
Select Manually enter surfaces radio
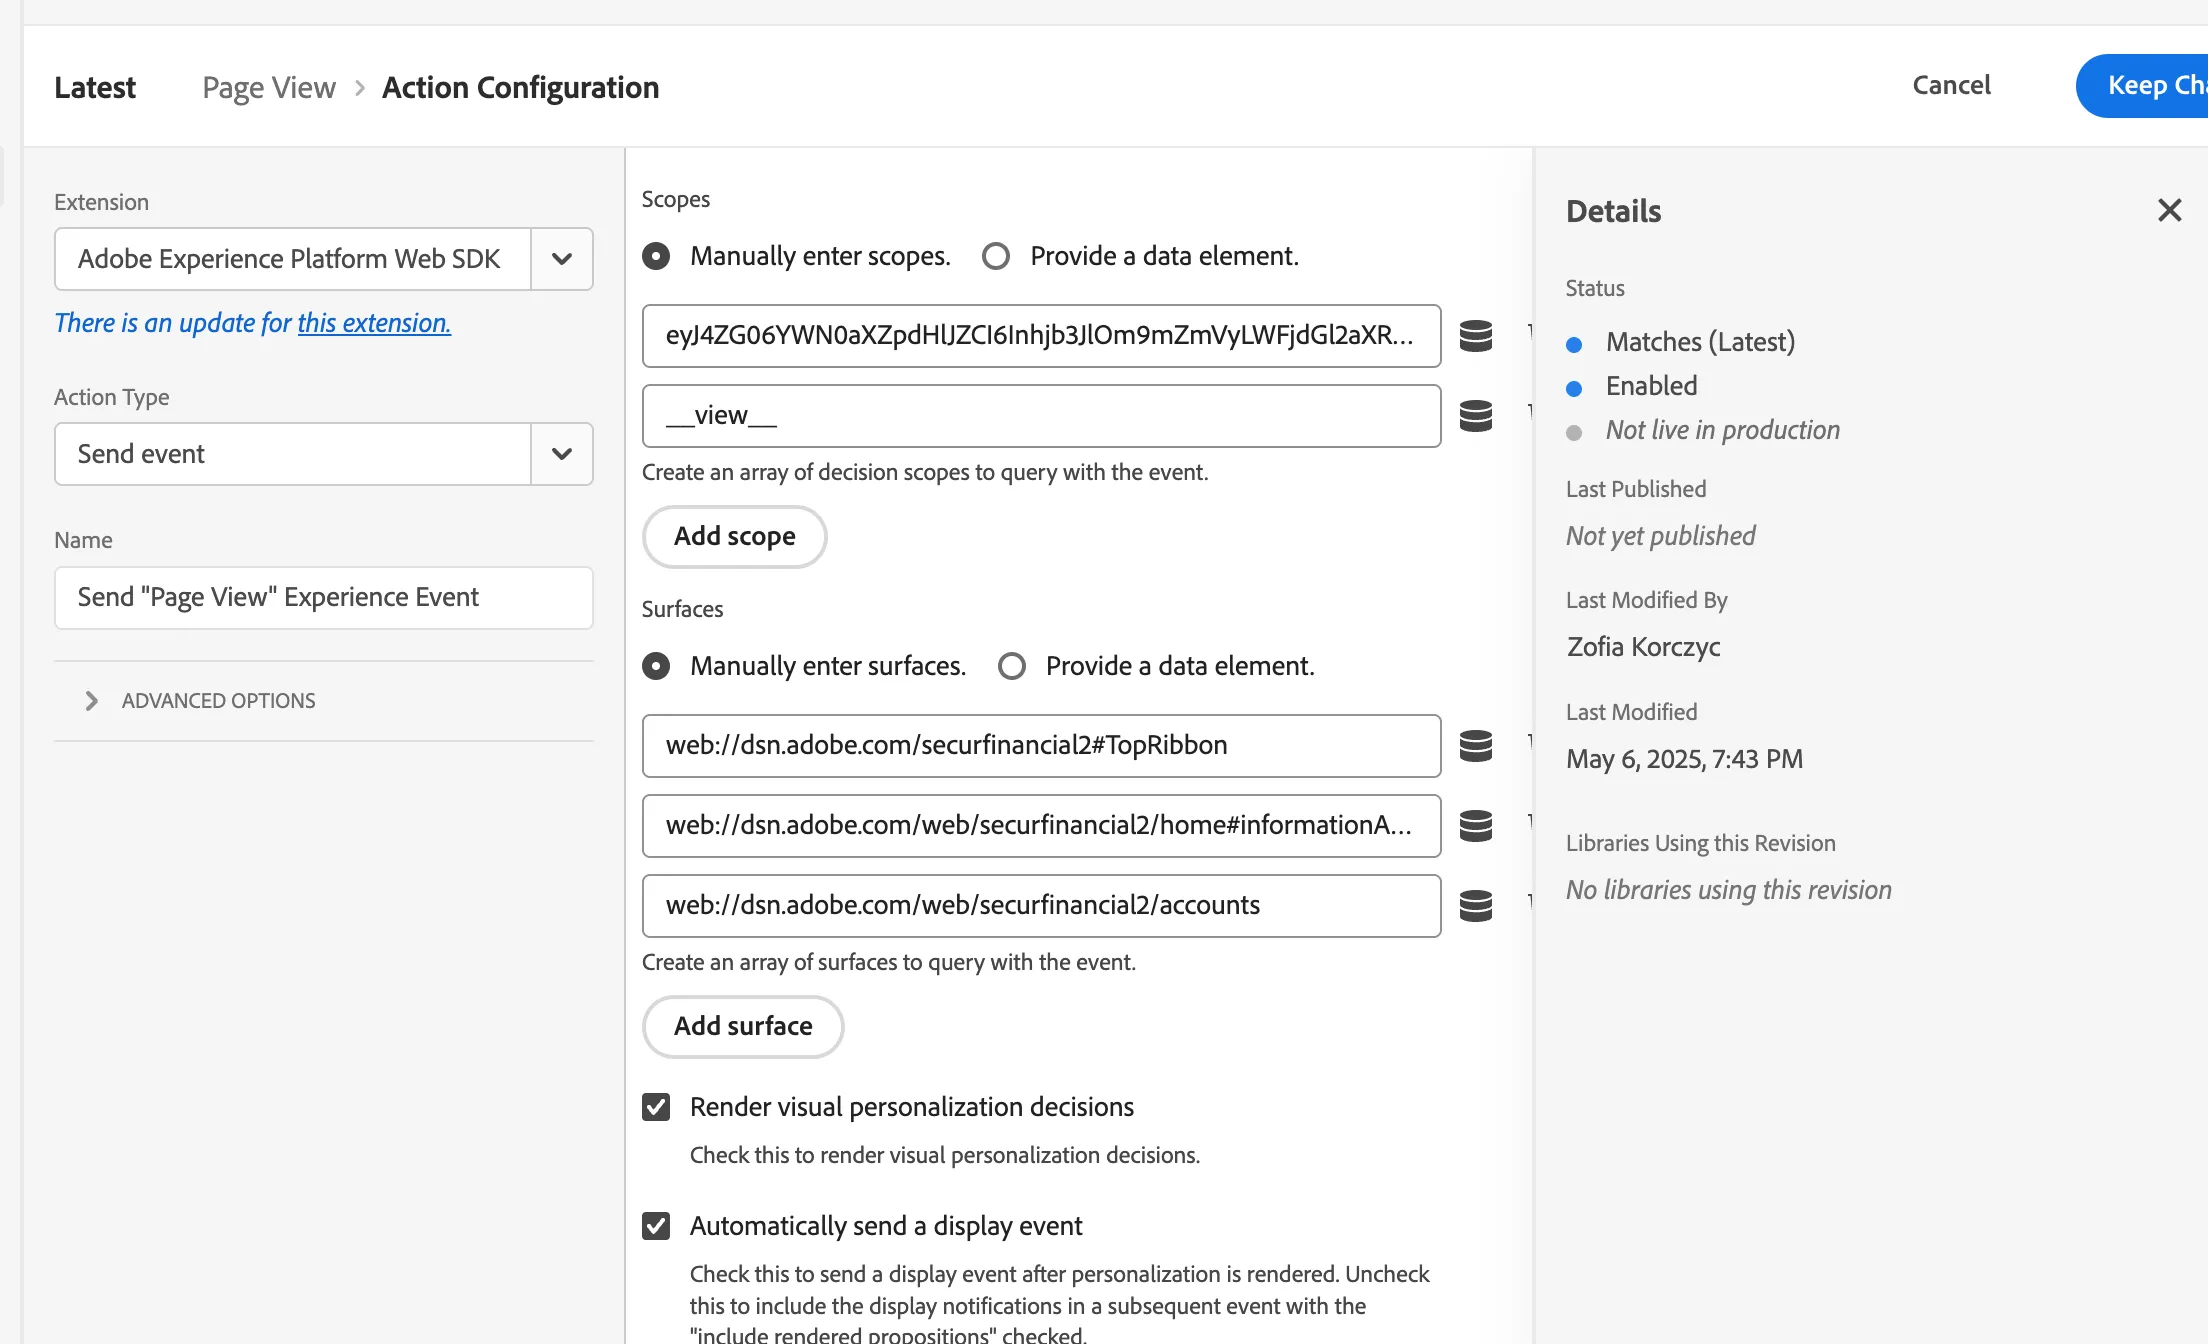(656, 667)
